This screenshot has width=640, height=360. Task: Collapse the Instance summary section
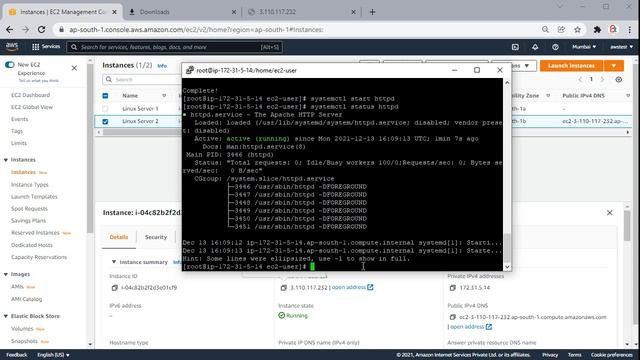pos(114,262)
